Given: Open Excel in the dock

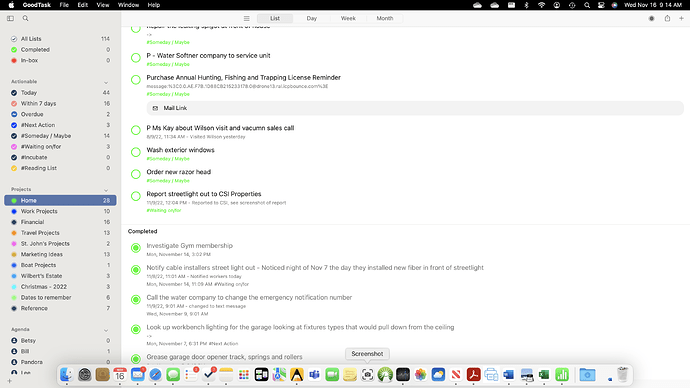Looking at the screenshot, I should (544, 375).
